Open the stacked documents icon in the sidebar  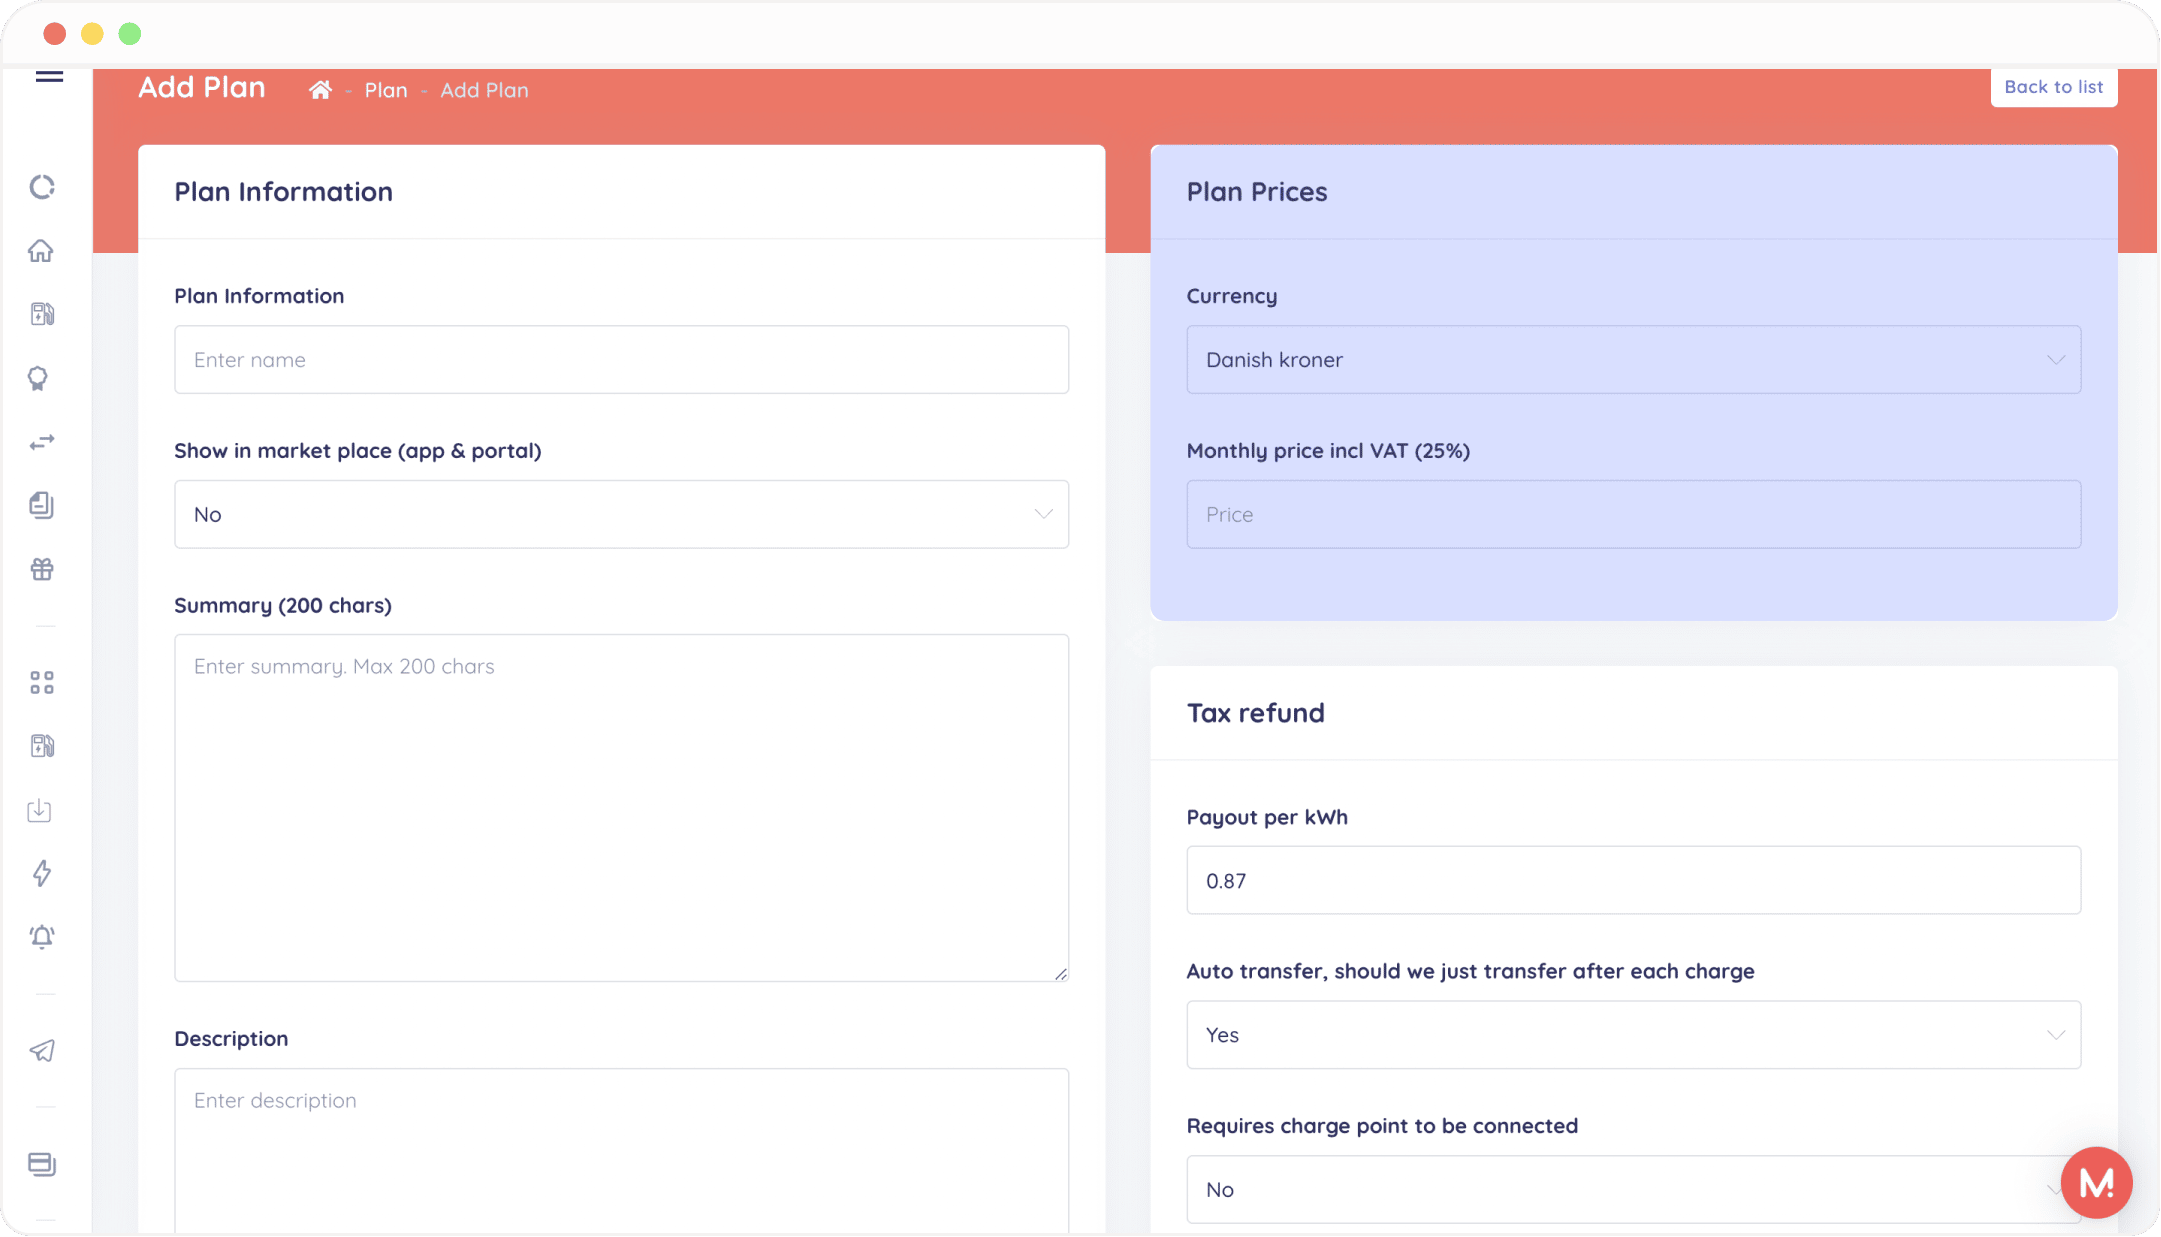[42, 505]
